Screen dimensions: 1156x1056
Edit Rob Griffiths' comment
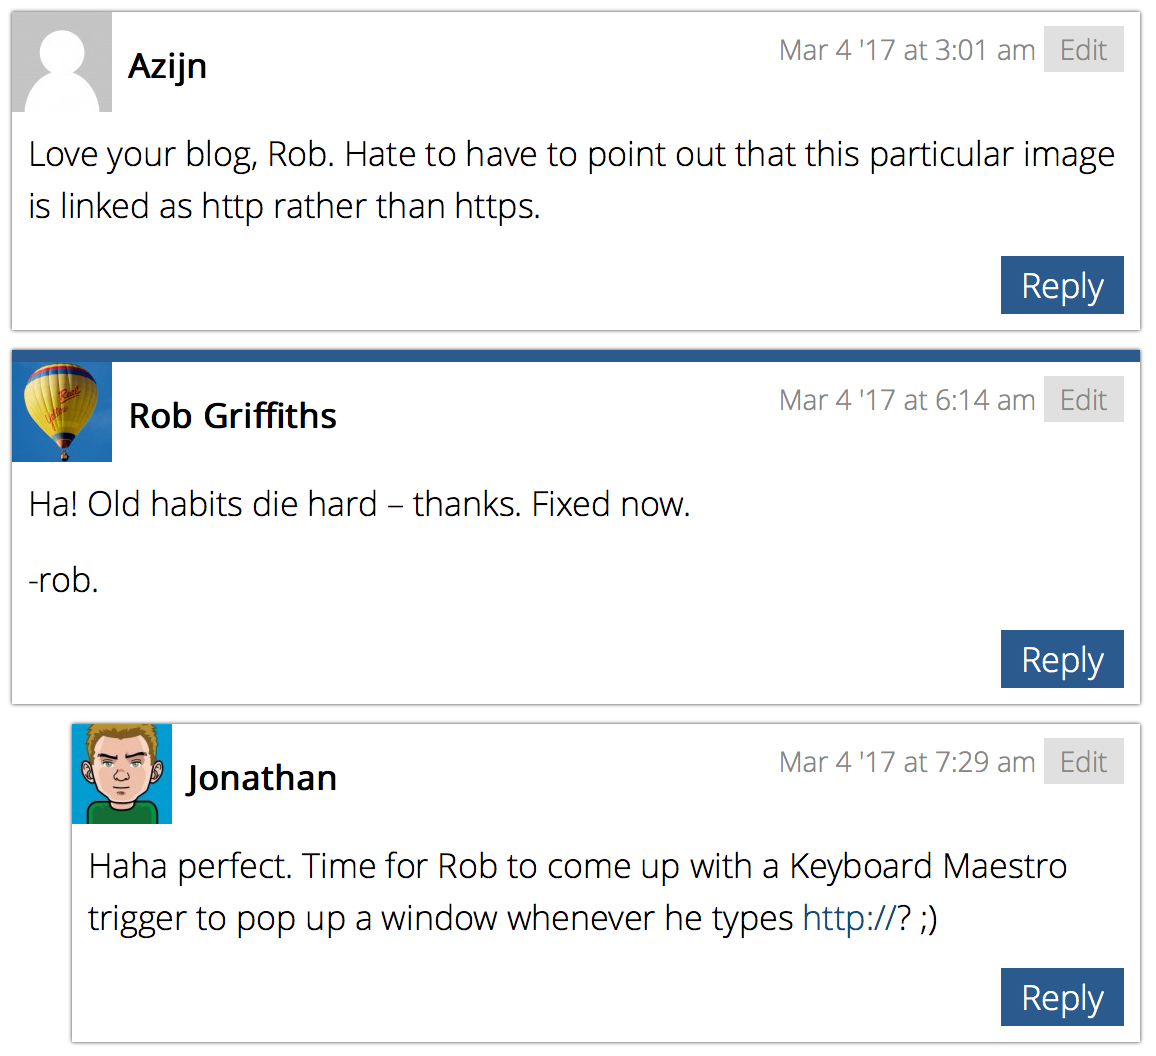(1083, 399)
